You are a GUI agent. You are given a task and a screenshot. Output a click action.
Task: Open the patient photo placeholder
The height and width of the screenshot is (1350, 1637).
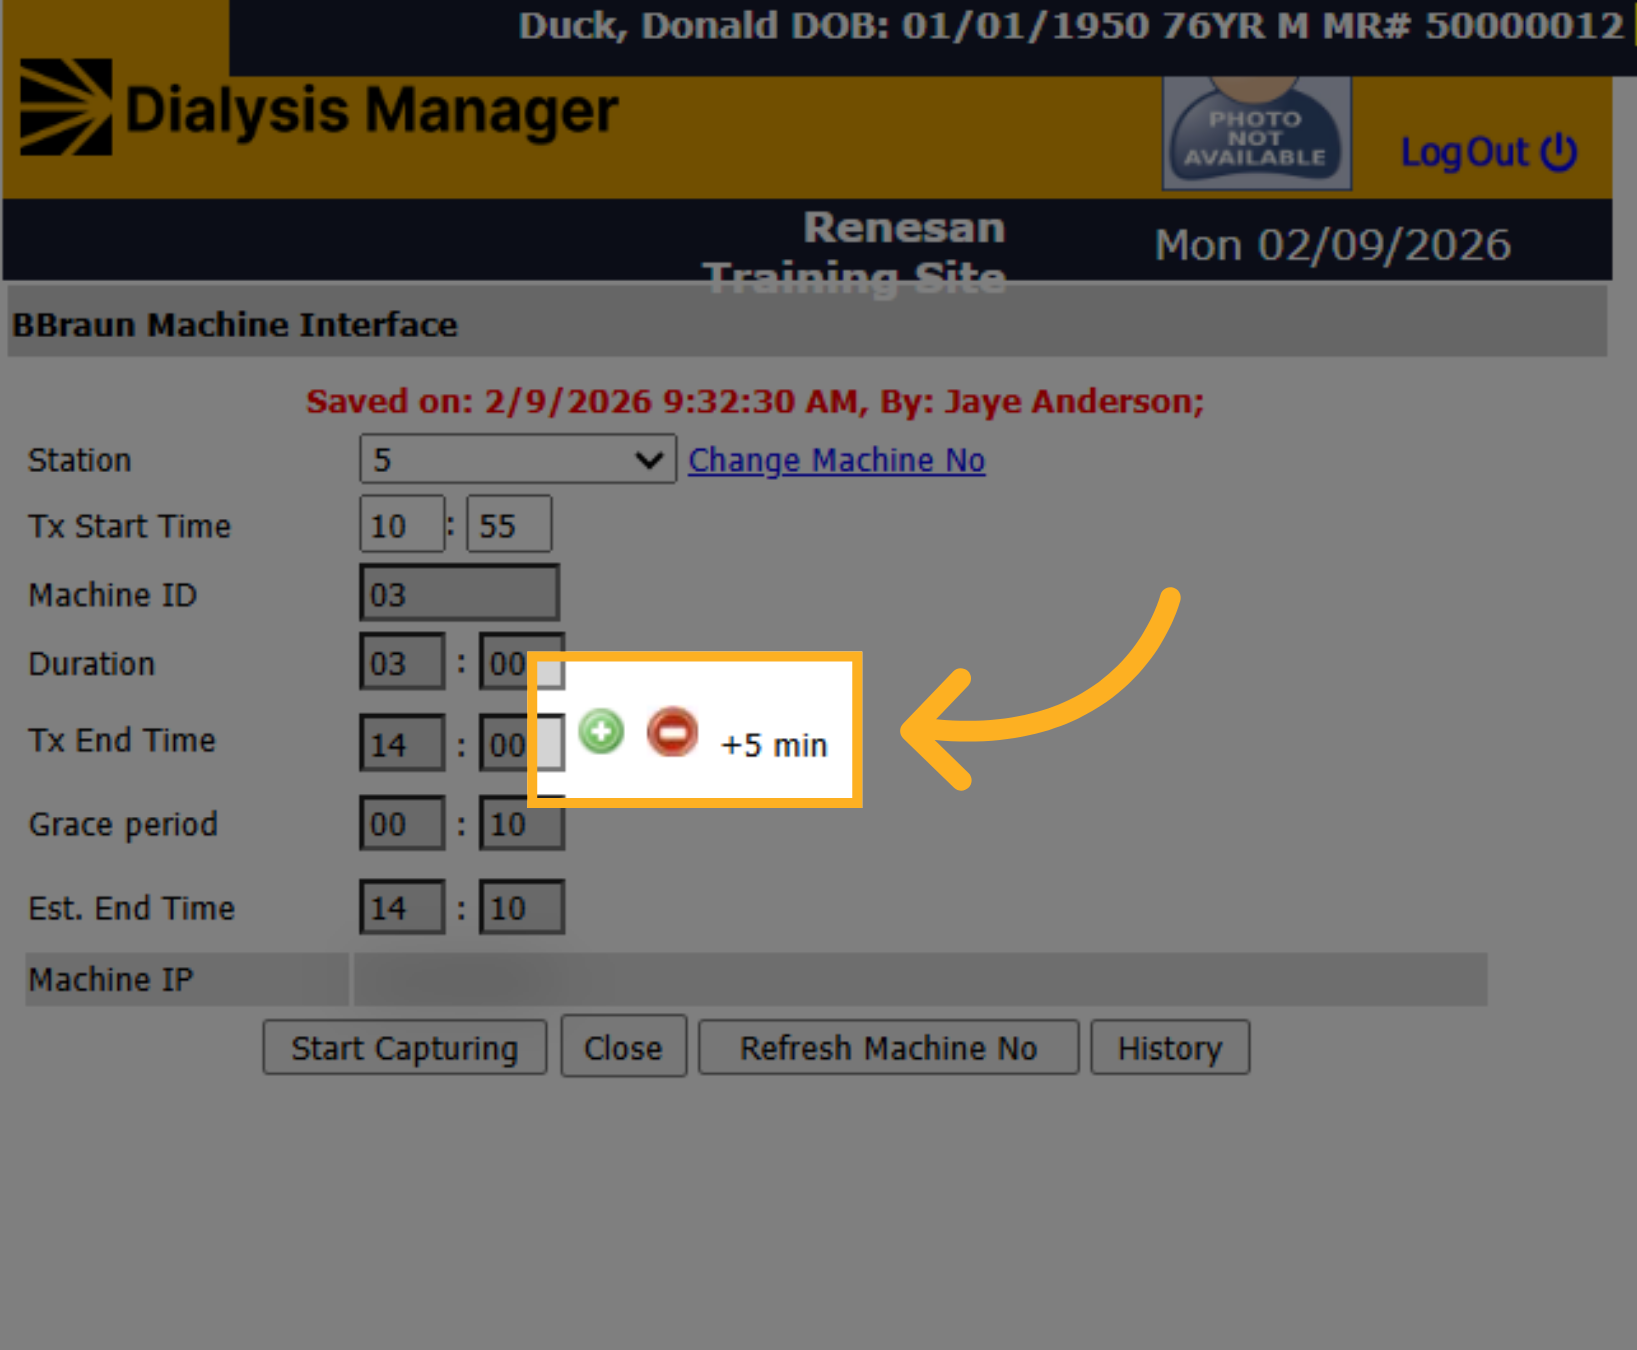(1256, 132)
